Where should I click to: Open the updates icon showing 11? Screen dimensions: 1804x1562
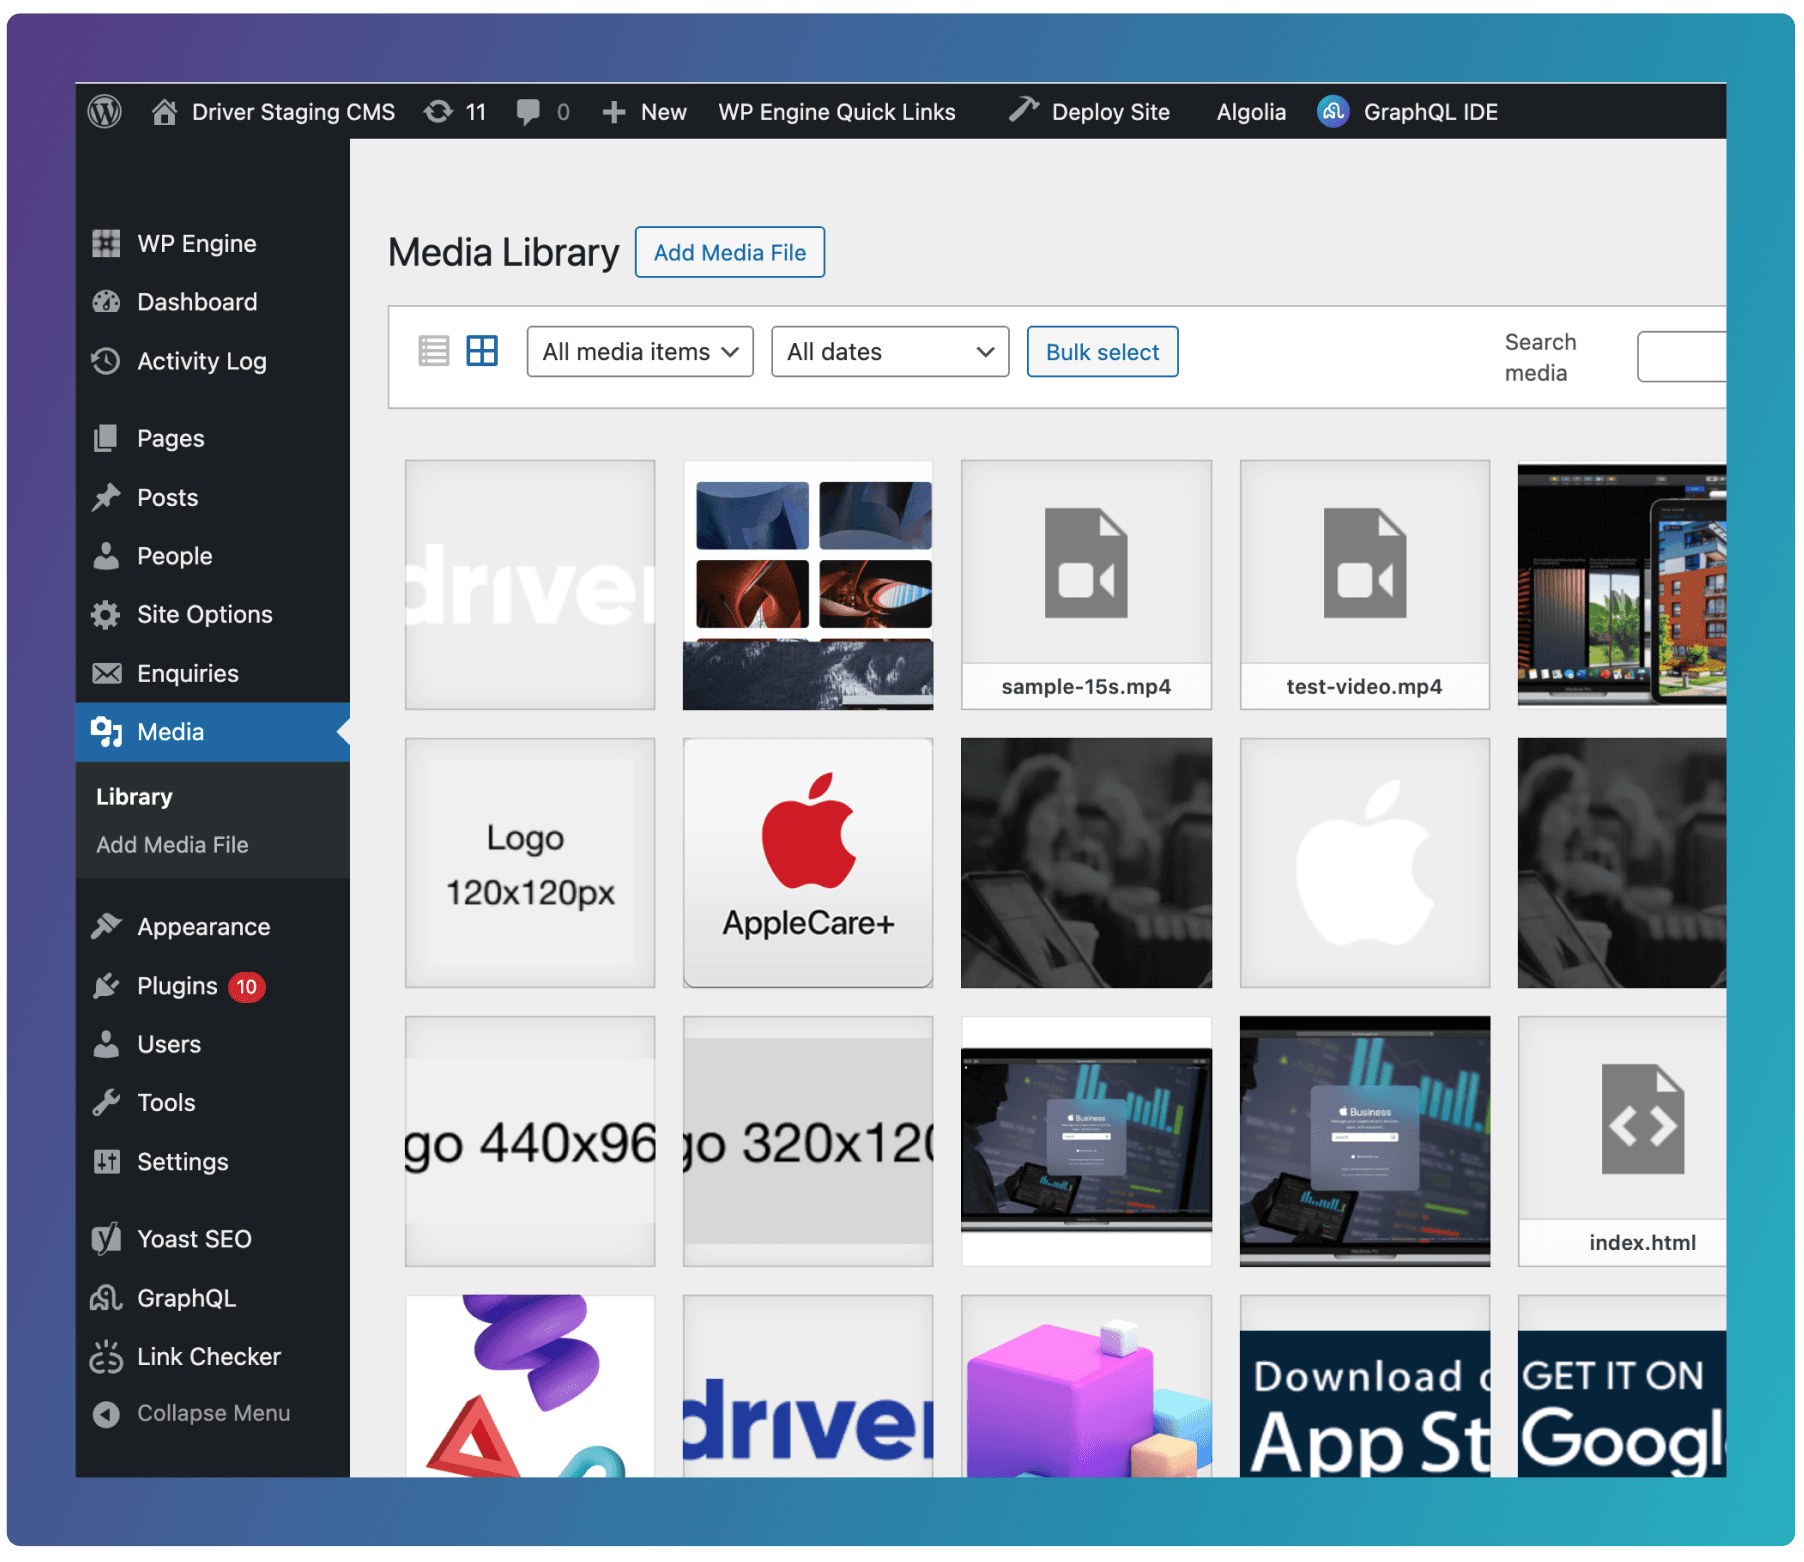438,111
